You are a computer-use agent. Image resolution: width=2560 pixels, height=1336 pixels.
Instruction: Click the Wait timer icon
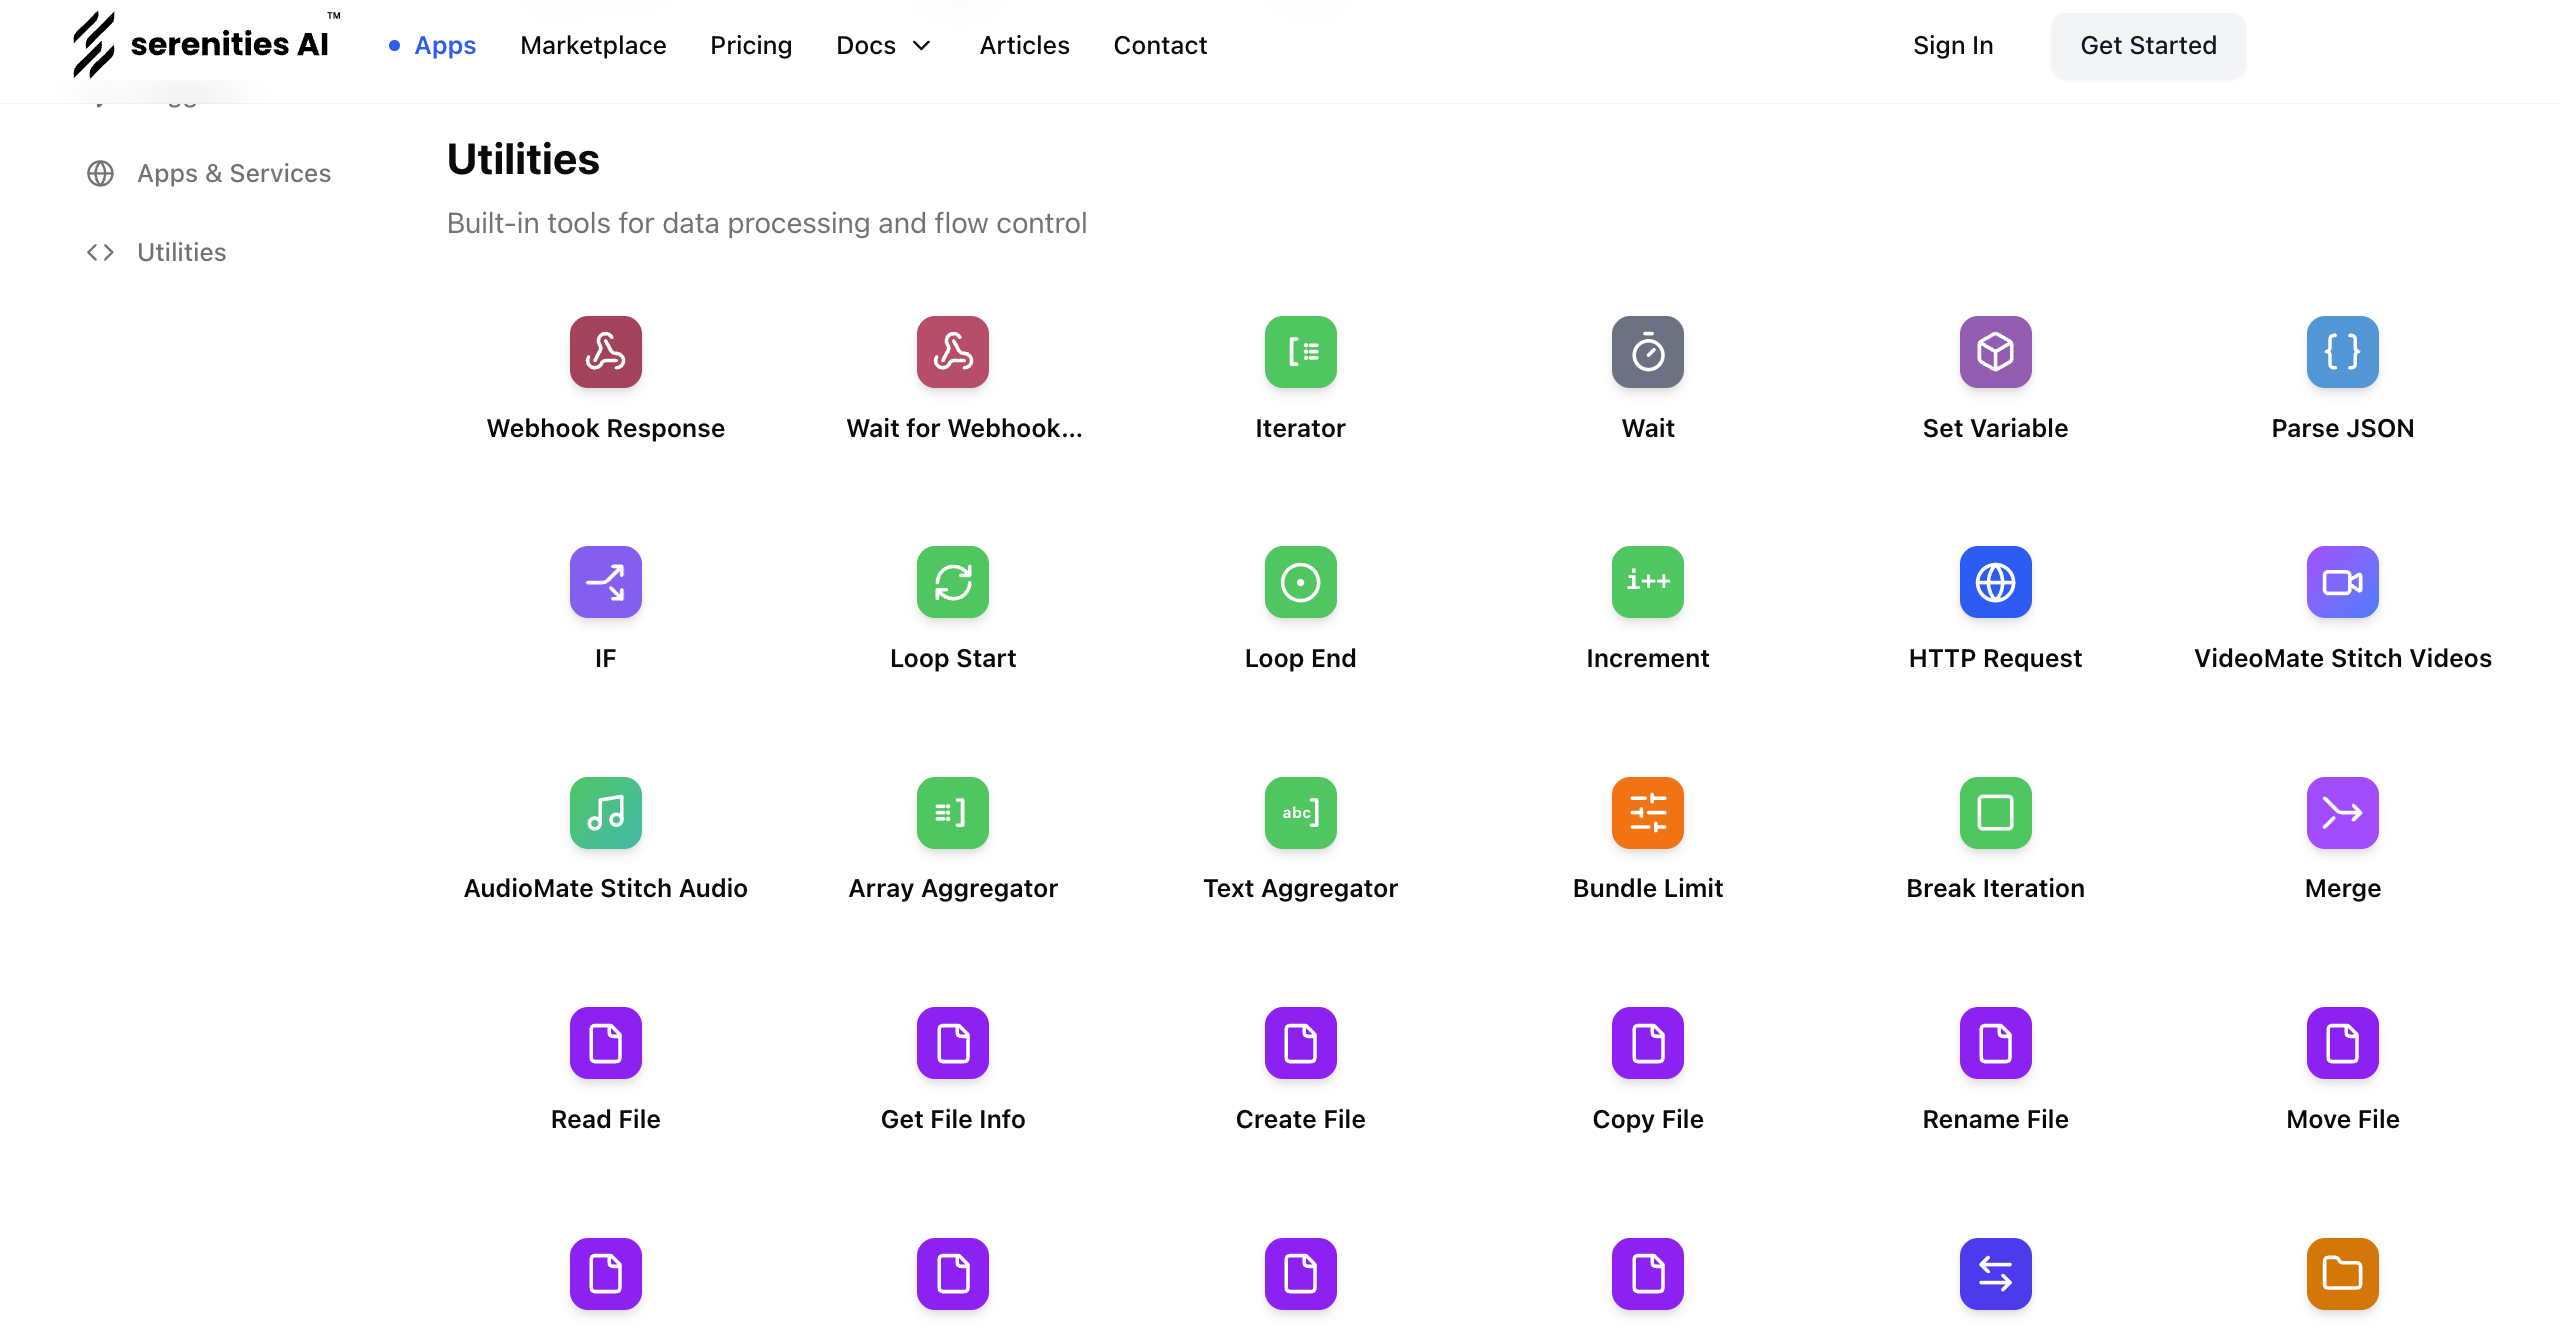(1647, 352)
